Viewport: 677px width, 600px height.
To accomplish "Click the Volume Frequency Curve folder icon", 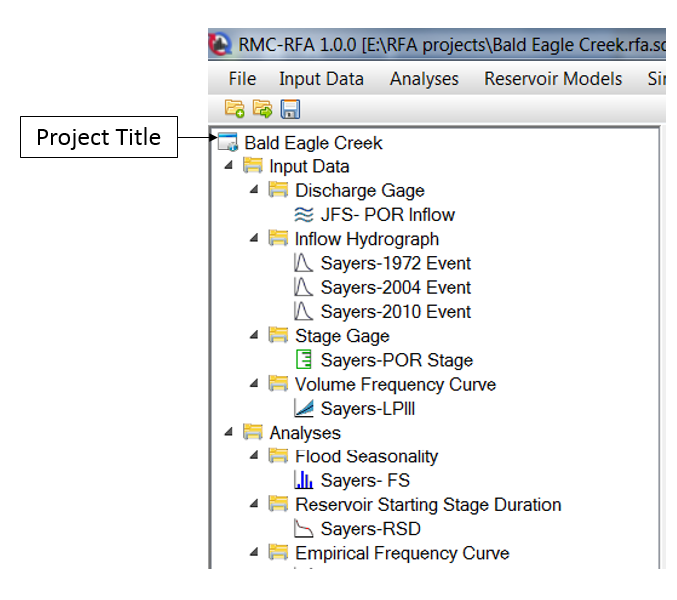I will 278,383.
